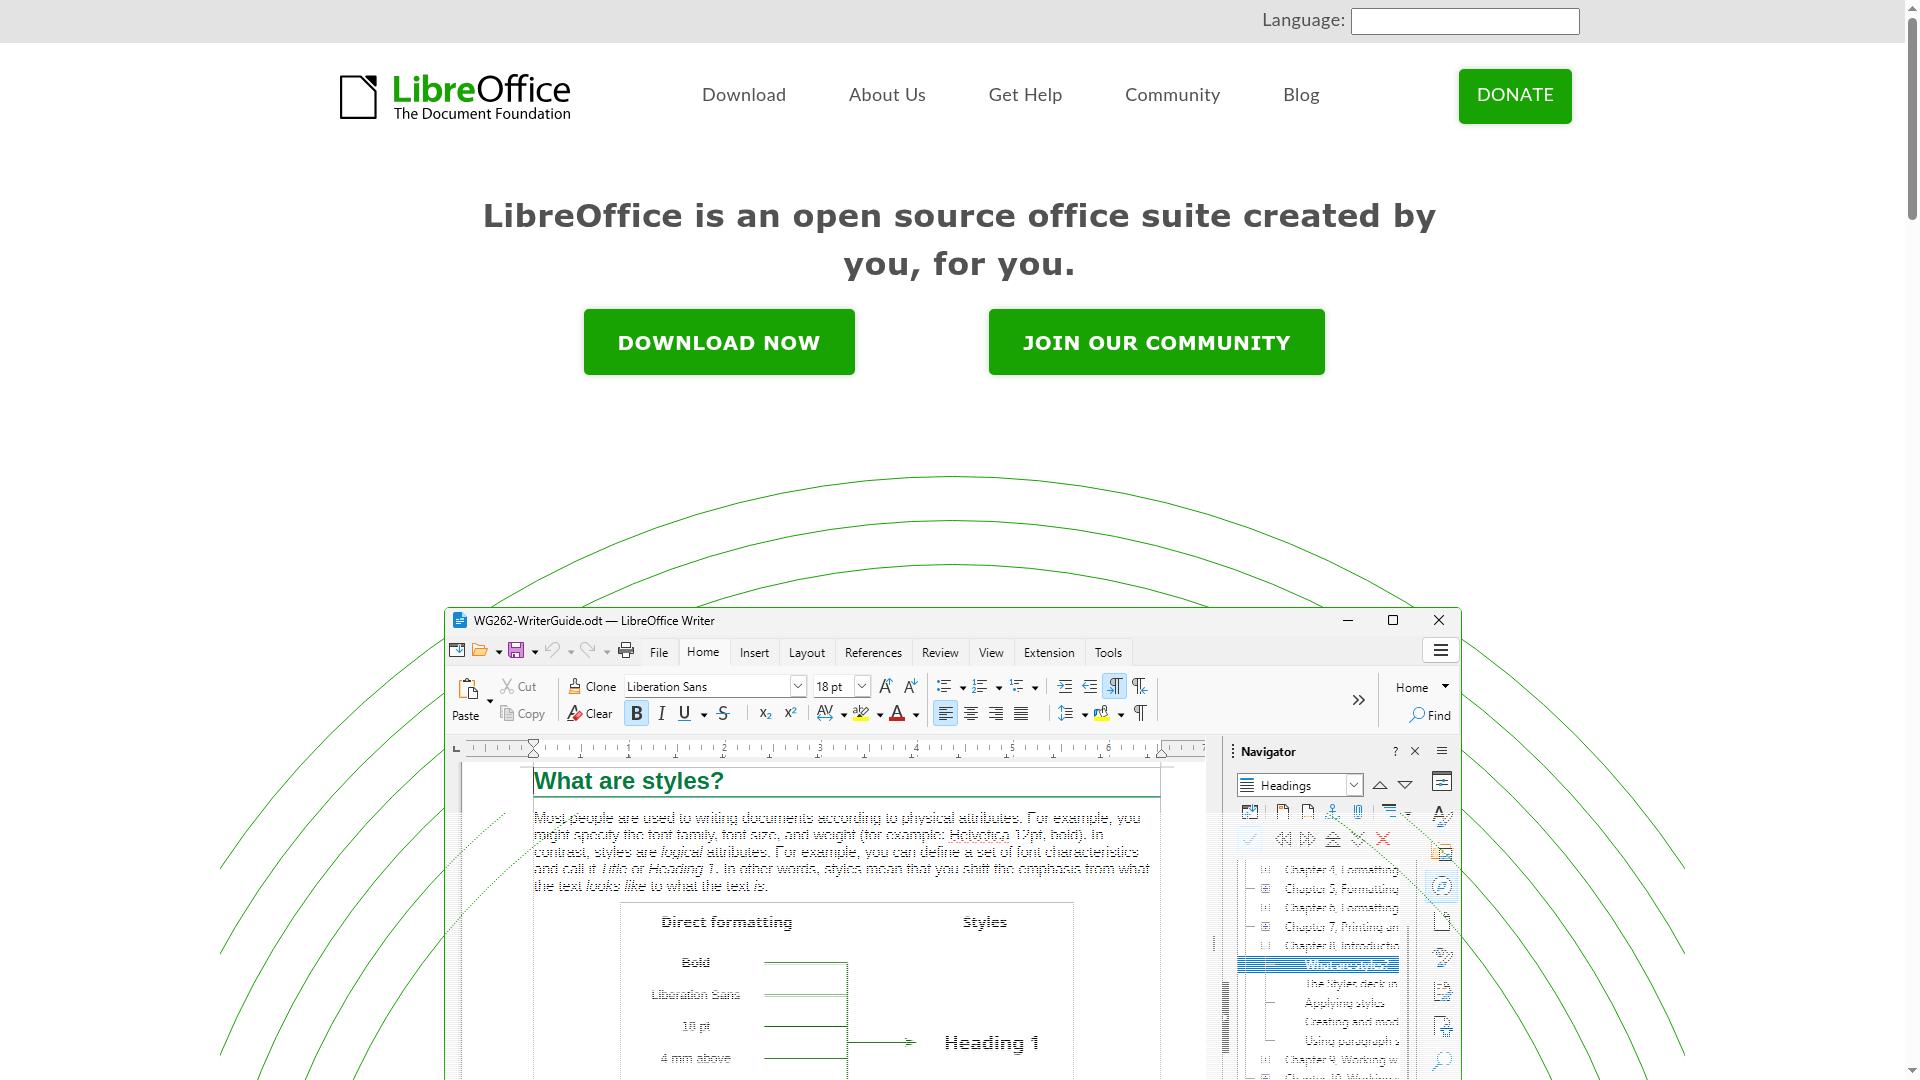This screenshot has width=1920, height=1080.
Task: Click the Paste icon in Writer ribbon
Action: click(468, 689)
